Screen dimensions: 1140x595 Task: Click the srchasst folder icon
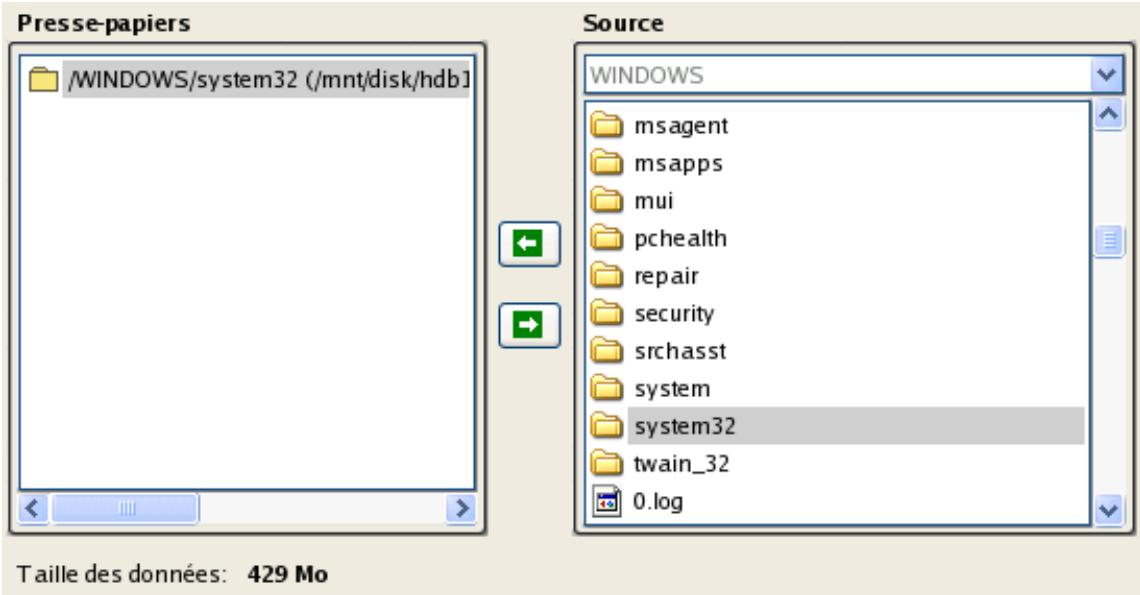[x=606, y=351]
